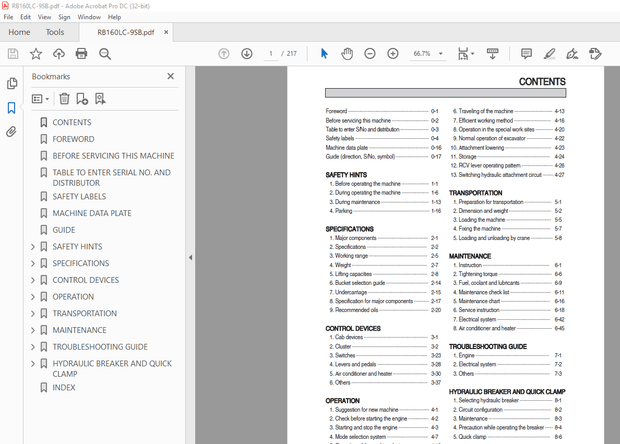The width and height of the screenshot is (620, 444).
Task: Expand the TRANSPORTATION bookmark
Action: click(33, 314)
